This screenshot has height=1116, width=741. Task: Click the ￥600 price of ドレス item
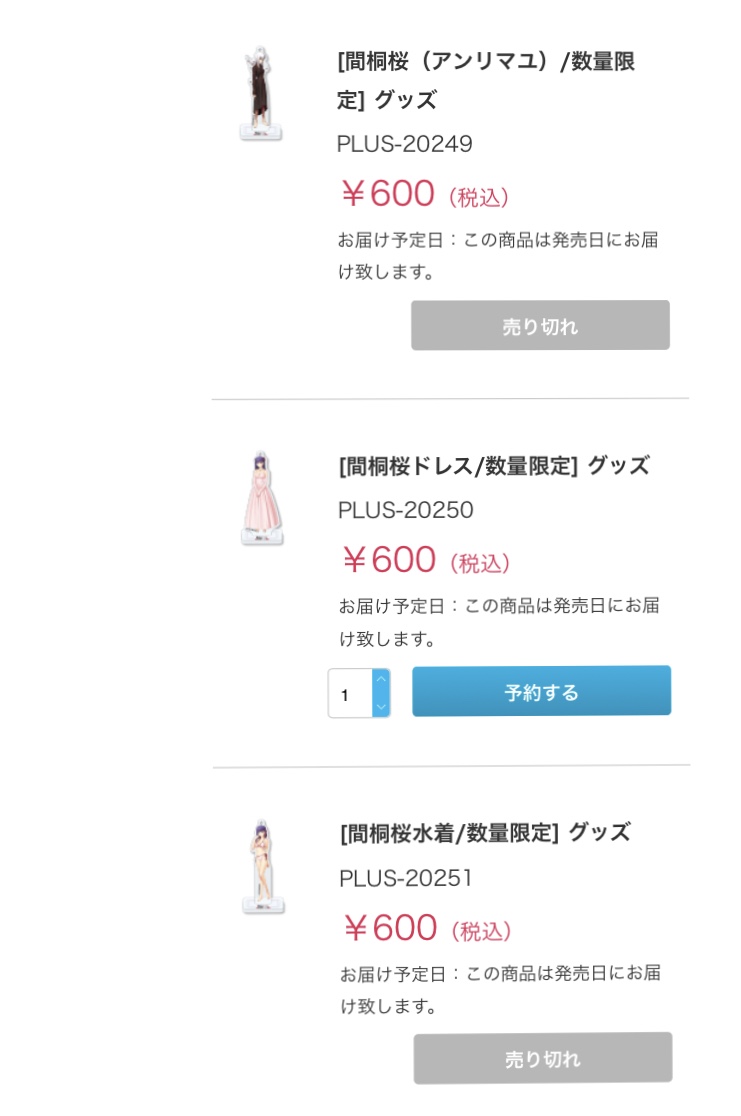coord(389,560)
